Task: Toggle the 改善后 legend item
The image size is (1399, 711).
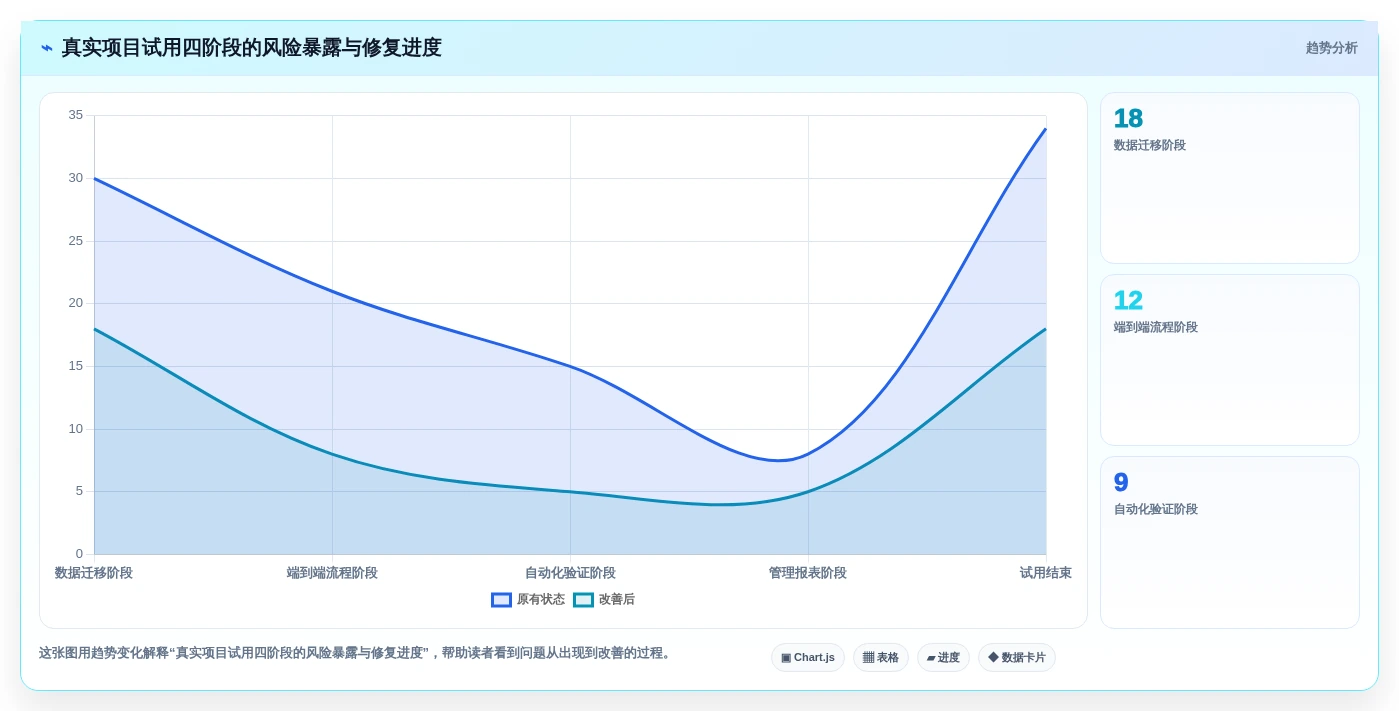Action: click(604, 600)
